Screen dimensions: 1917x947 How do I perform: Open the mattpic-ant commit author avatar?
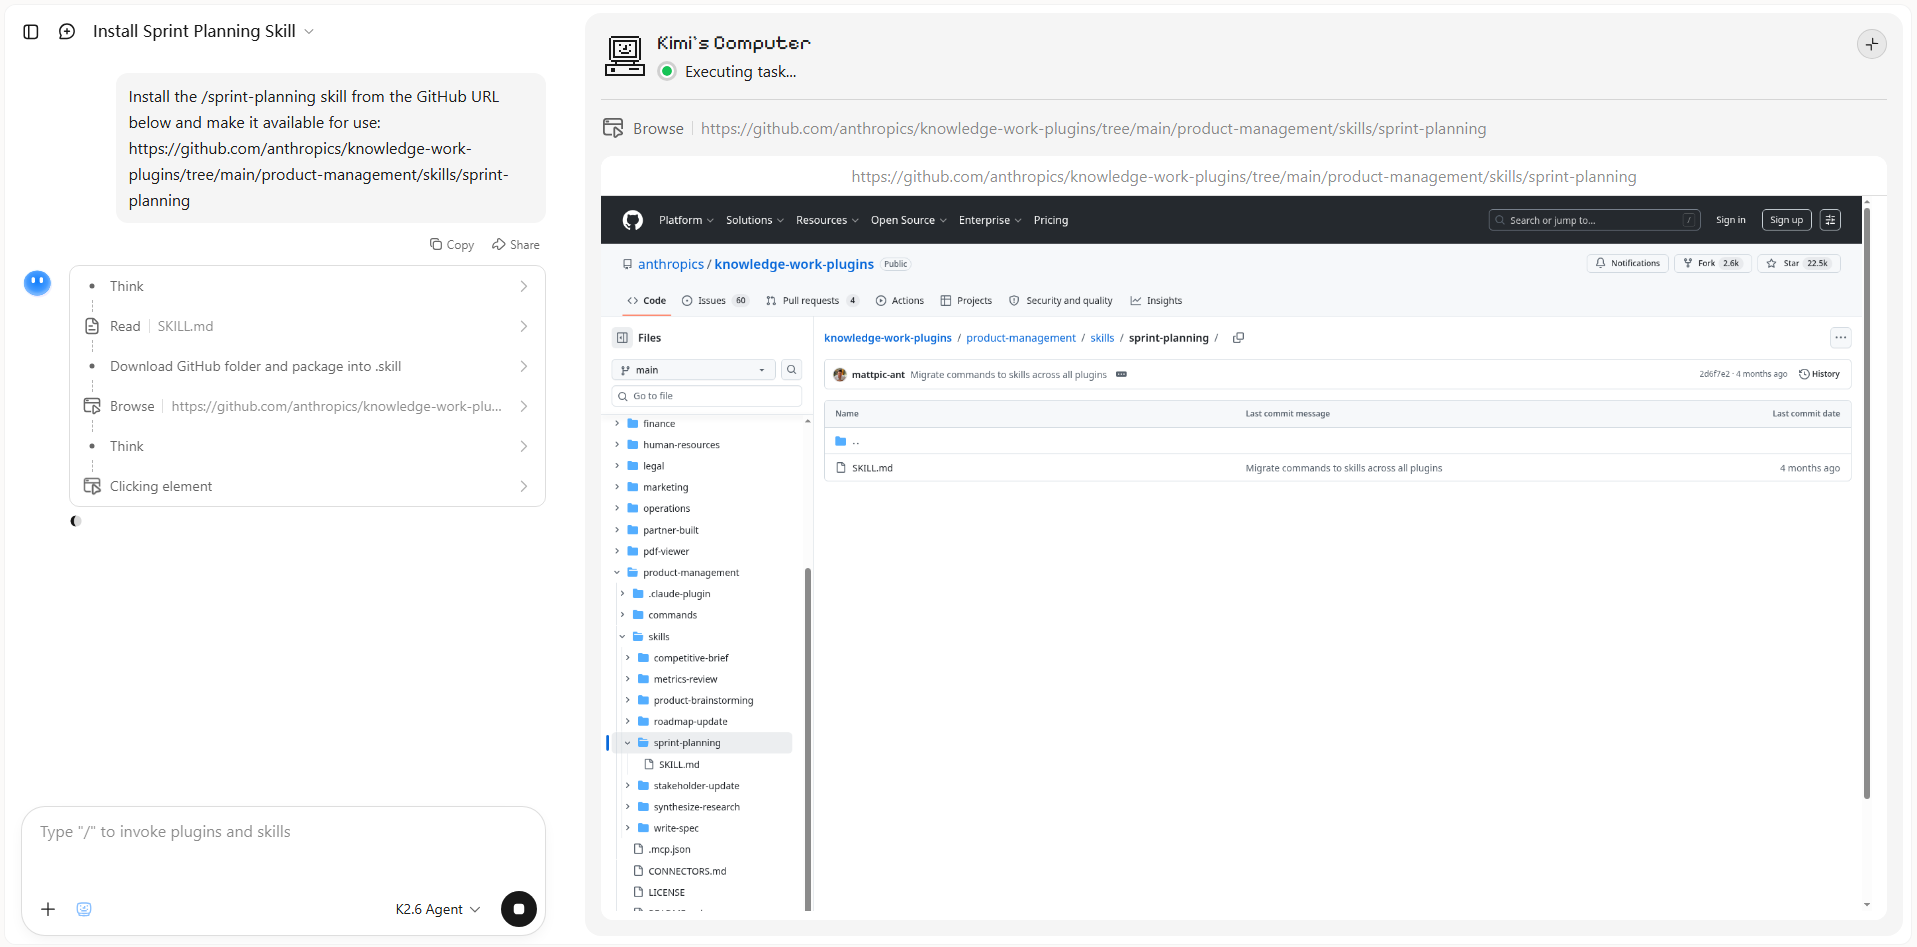(840, 375)
